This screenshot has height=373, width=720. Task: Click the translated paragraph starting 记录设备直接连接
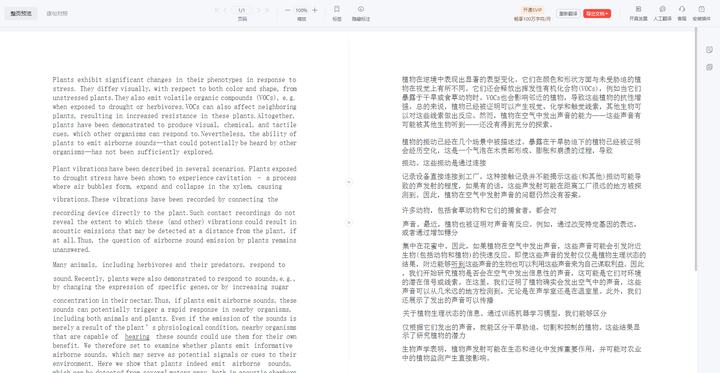(x=522, y=185)
